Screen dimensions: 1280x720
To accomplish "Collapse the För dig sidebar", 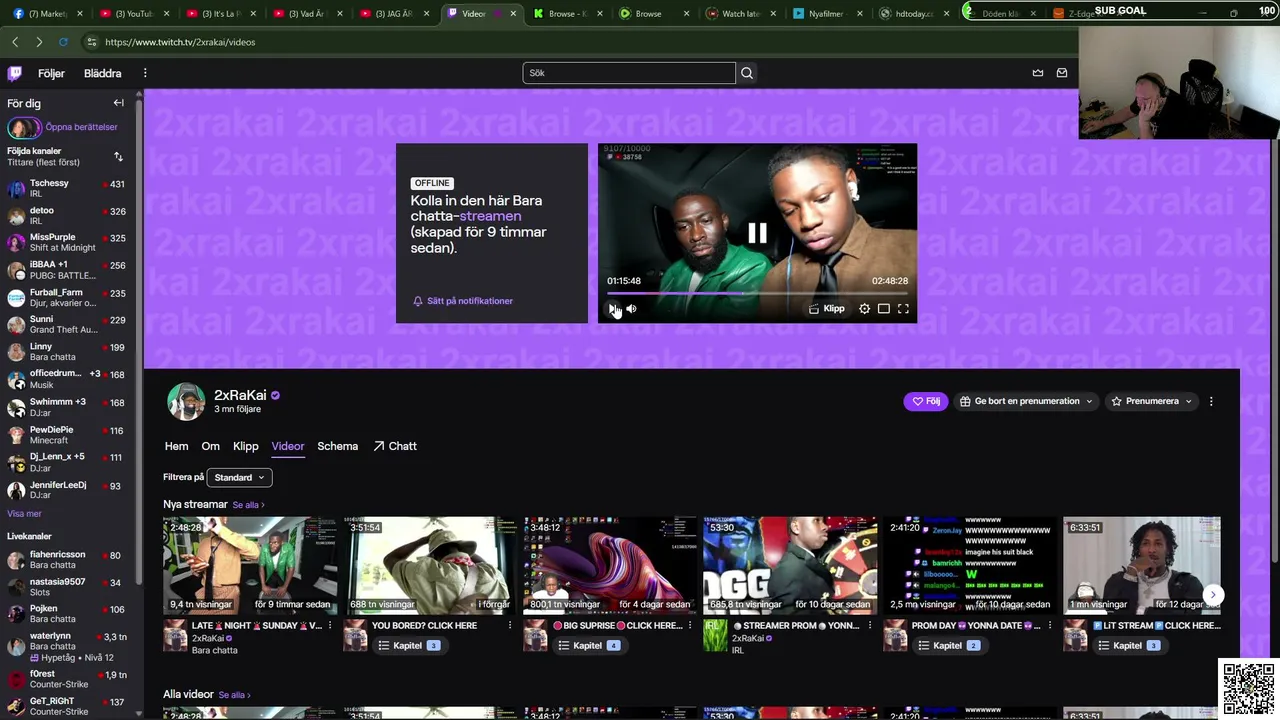I will (119, 103).
